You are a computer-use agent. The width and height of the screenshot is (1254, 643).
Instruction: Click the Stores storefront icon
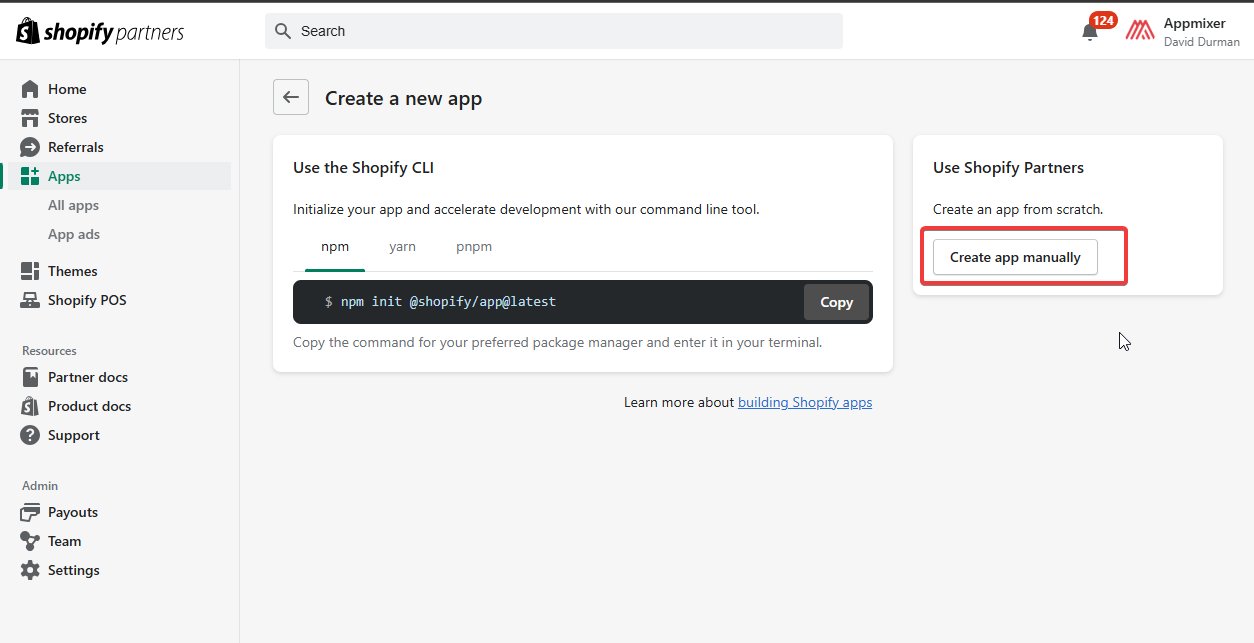30,118
